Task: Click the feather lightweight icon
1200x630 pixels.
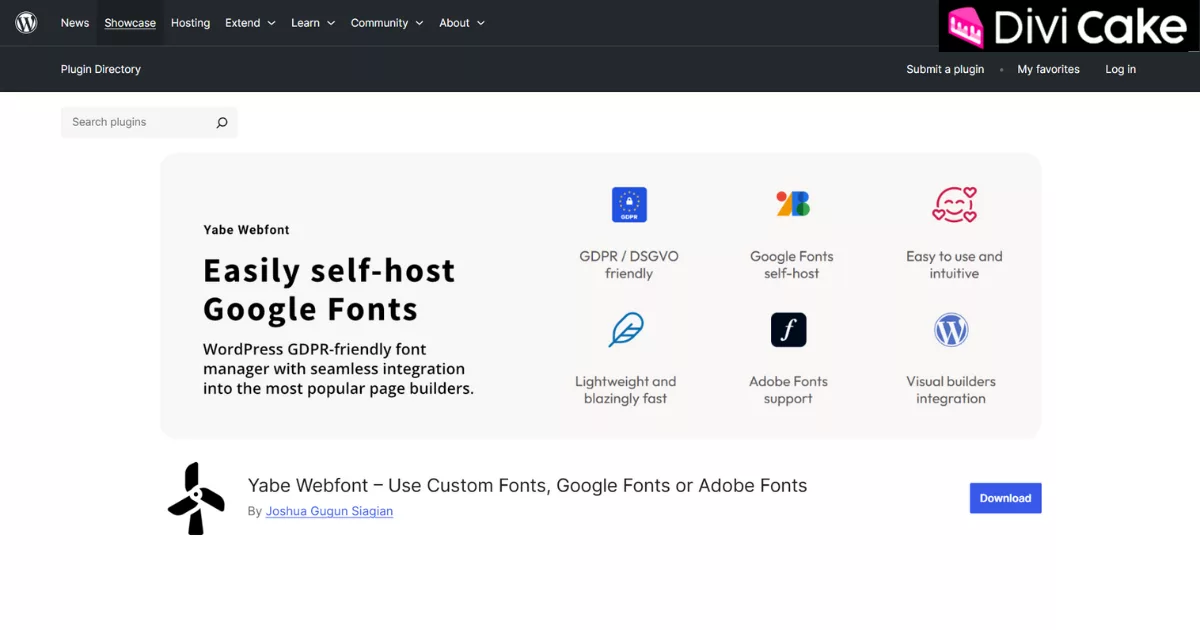Action: point(626,330)
